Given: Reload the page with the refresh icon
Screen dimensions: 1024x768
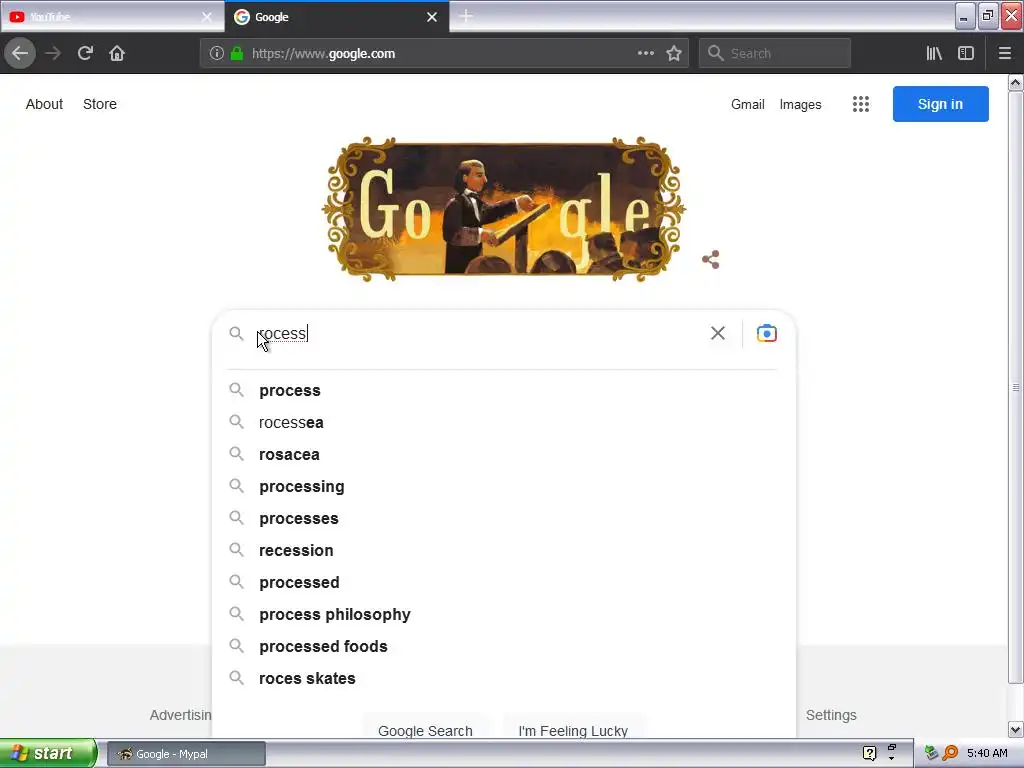Looking at the screenshot, I should (x=85, y=53).
